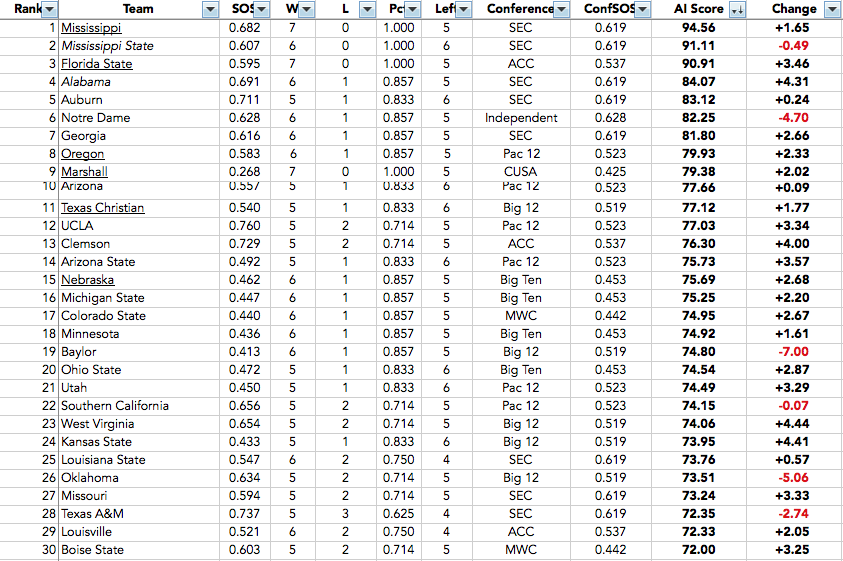Select the Ohio State team cell

click(139, 370)
